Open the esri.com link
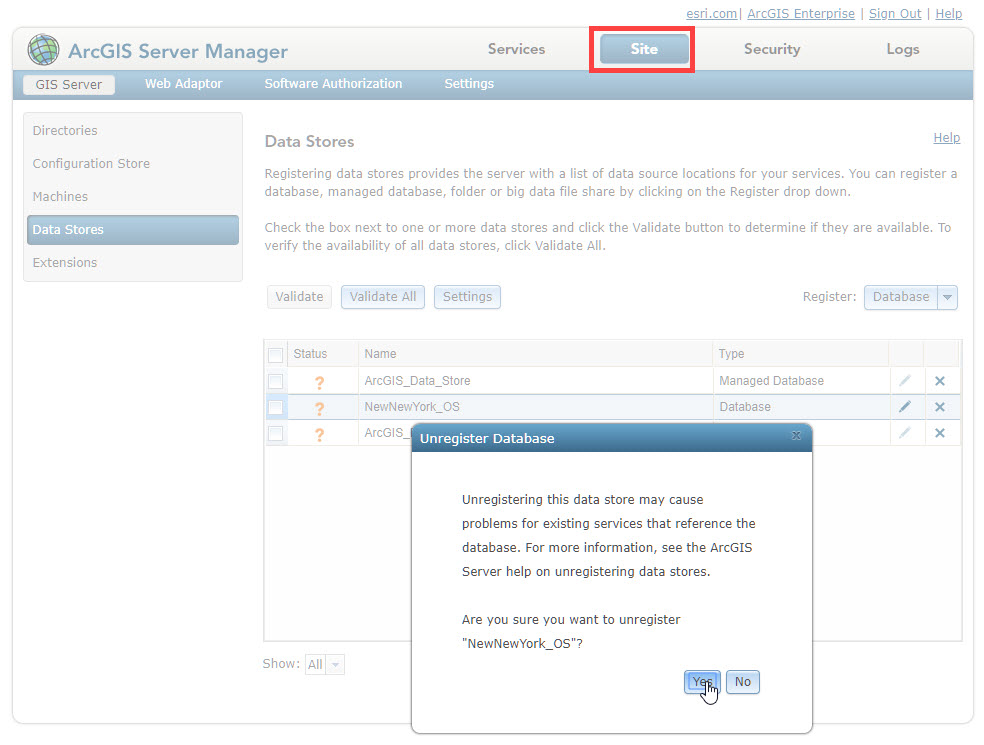 click(x=712, y=14)
